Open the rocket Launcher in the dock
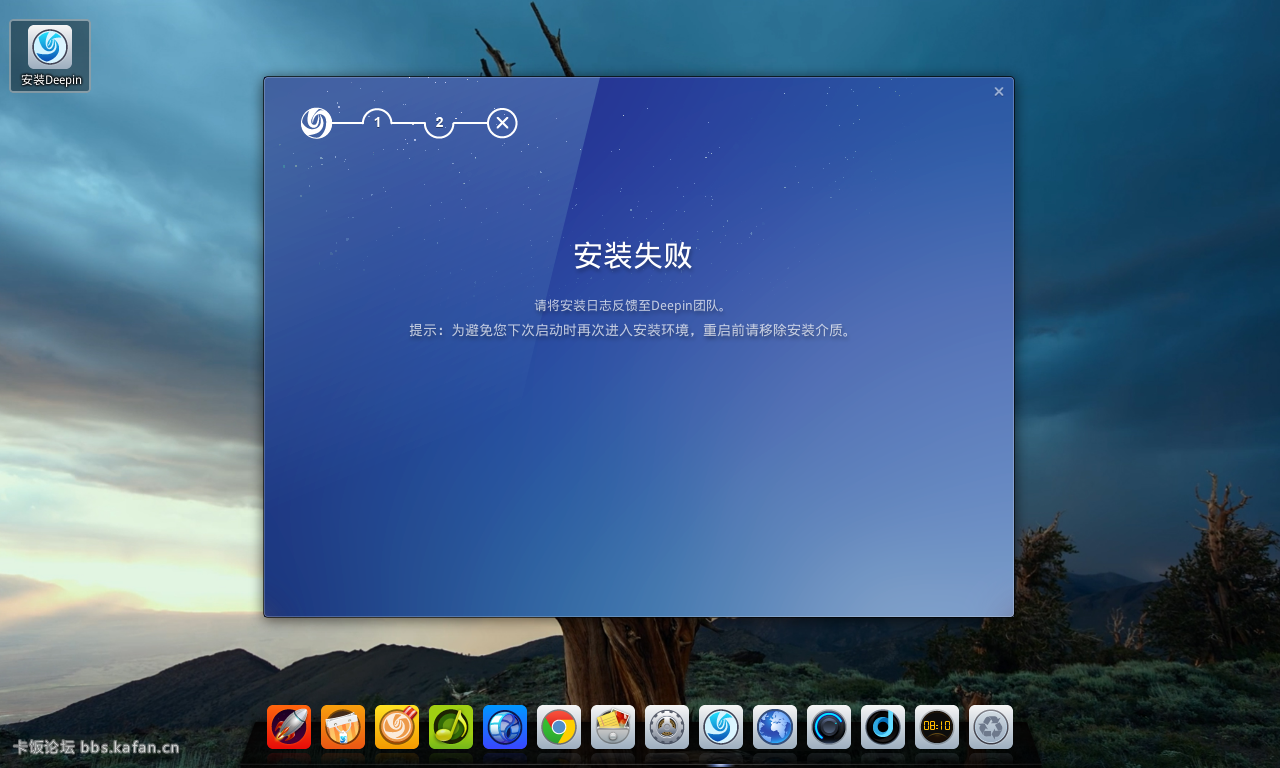The height and width of the screenshot is (768, 1280). pos(289,727)
